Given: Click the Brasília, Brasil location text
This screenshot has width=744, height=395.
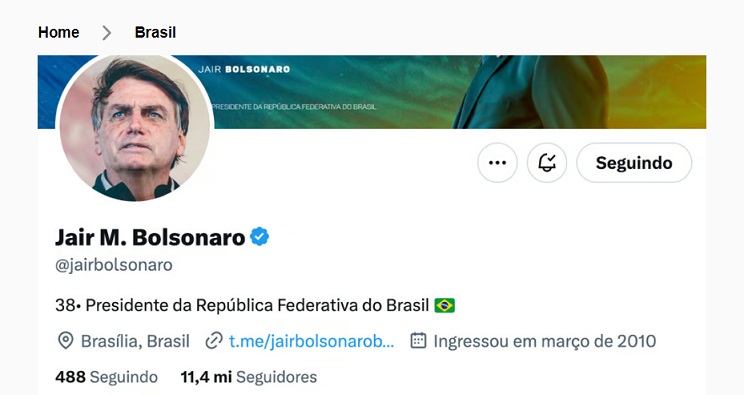Looking at the screenshot, I should 135,341.
